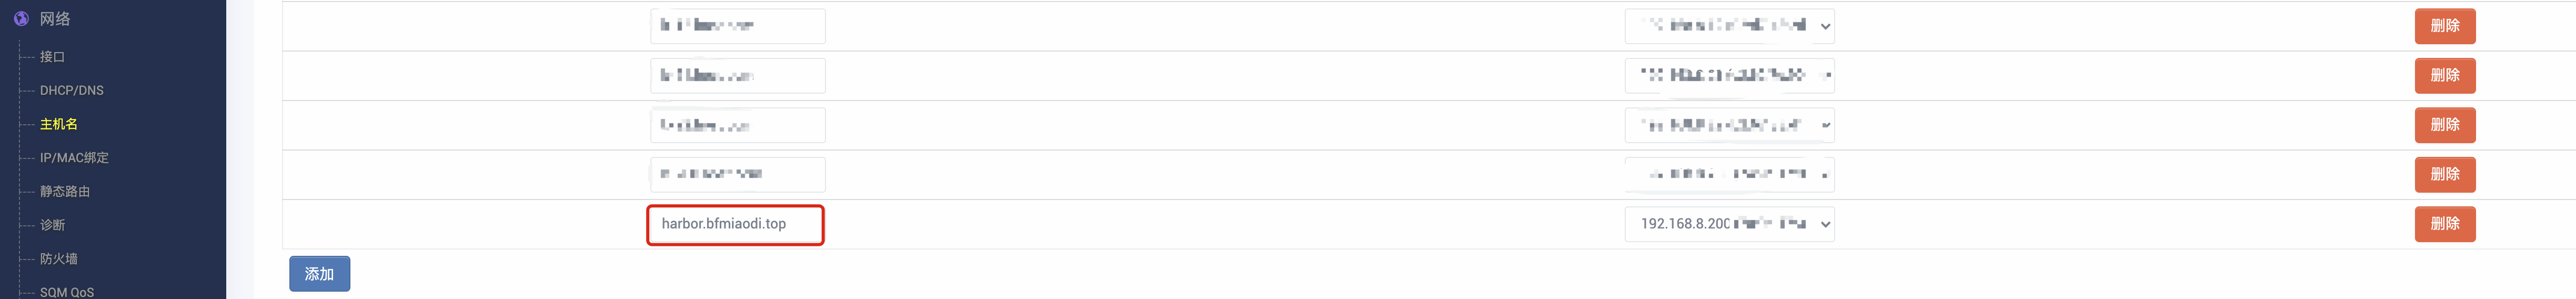Click 删除 on the third row

(2444, 125)
